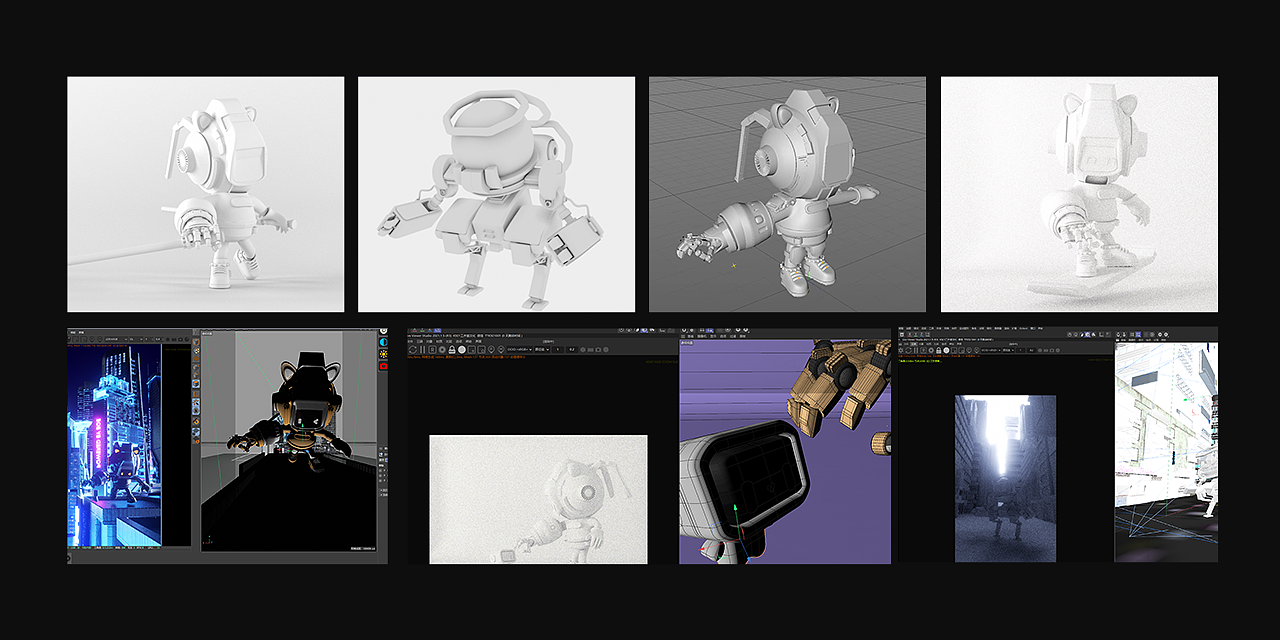Open settings gear in clay robot Live Viewer
Viewport: 1280px width, 640px height.
(x=442, y=350)
